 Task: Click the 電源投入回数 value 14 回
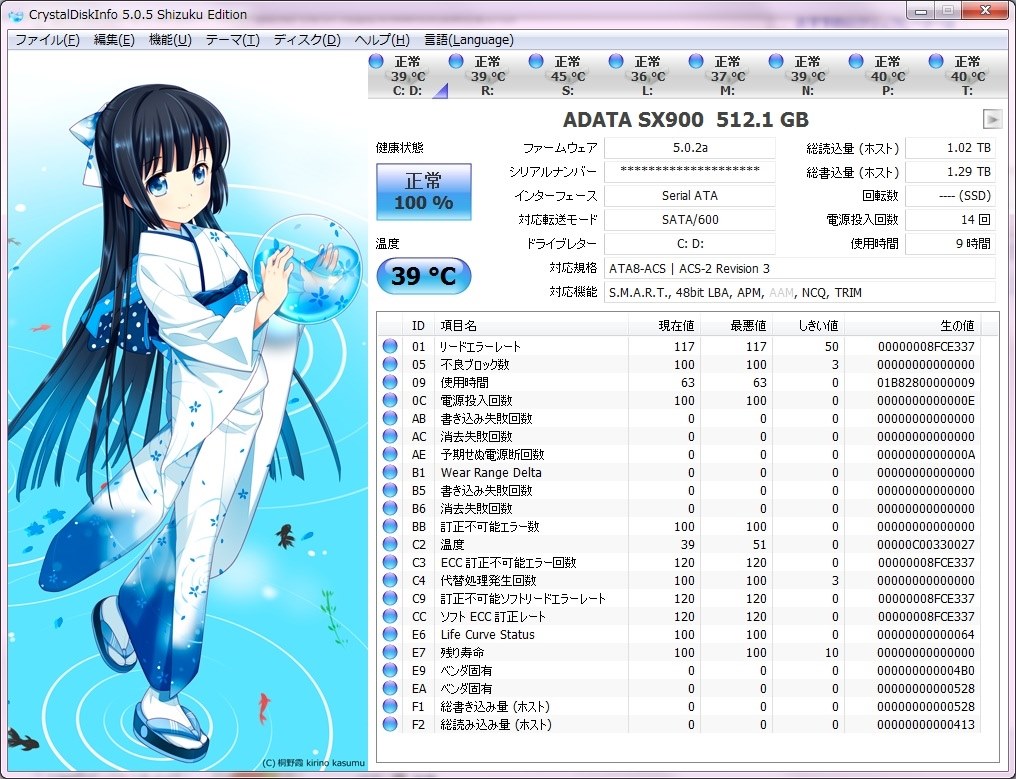pos(950,220)
